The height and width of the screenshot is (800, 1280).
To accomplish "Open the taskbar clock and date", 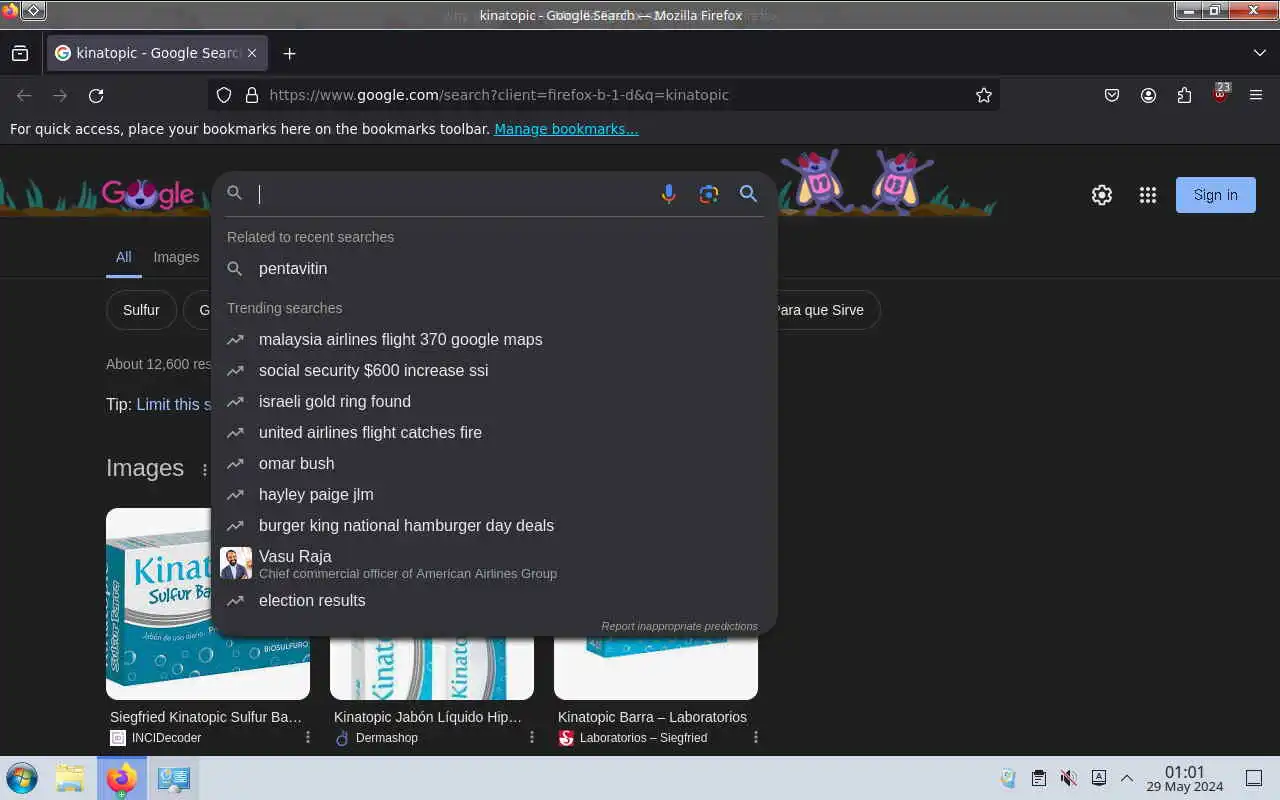I will pos(1184,779).
